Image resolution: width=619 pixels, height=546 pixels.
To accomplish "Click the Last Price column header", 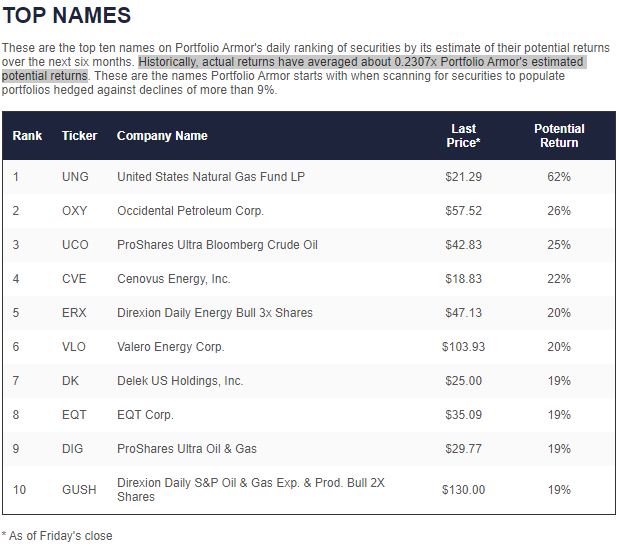I will pos(463,136).
